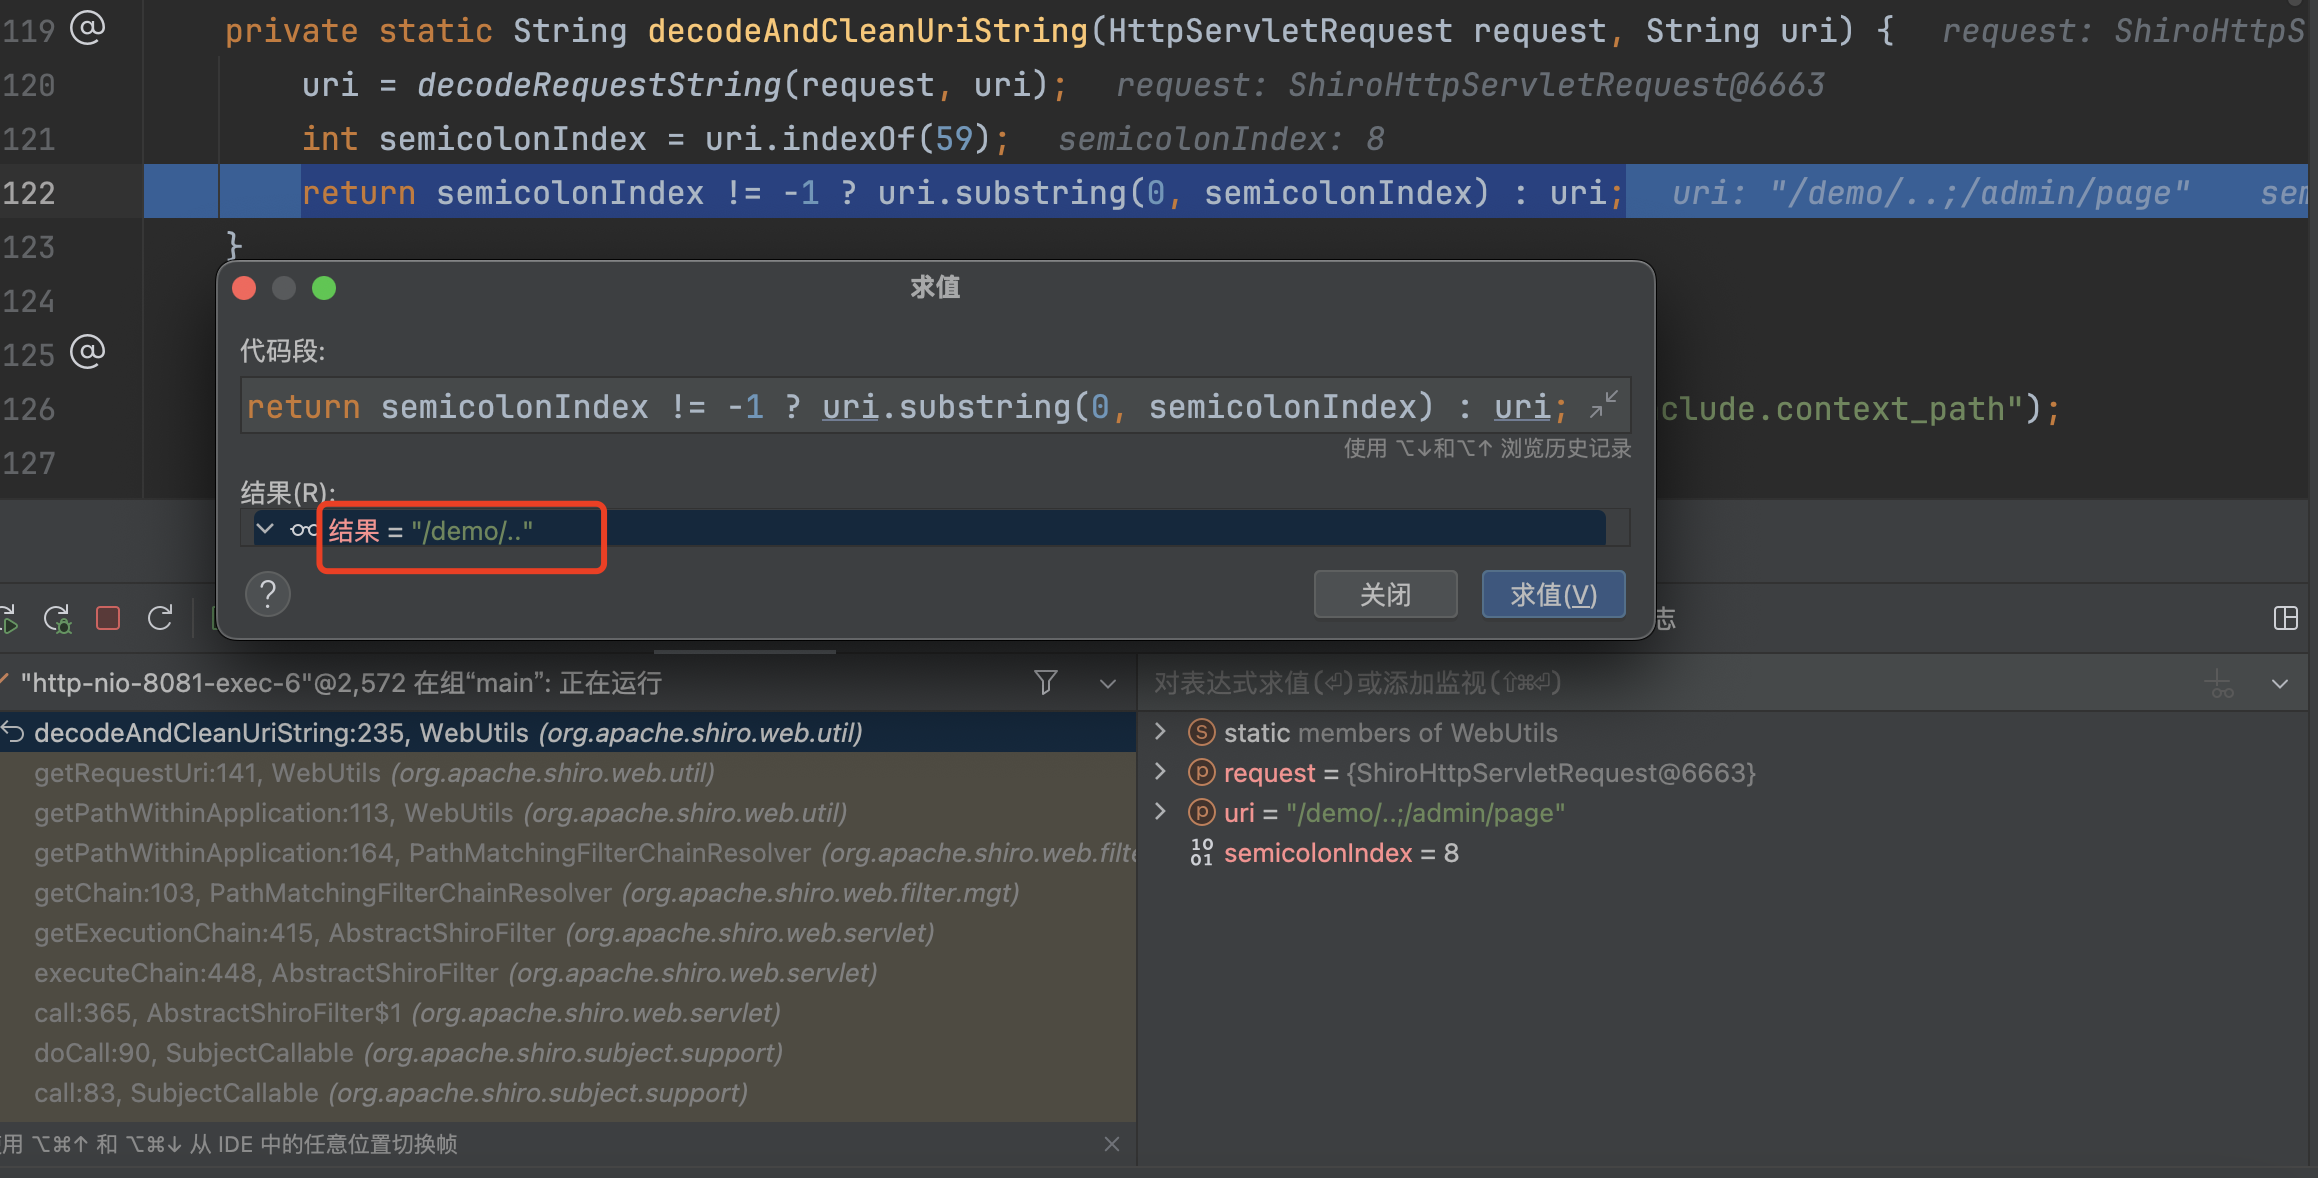This screenshot has width=2318, height=1178.
Task: Click the rerun debug icon with bug
Action: point(58,619)
